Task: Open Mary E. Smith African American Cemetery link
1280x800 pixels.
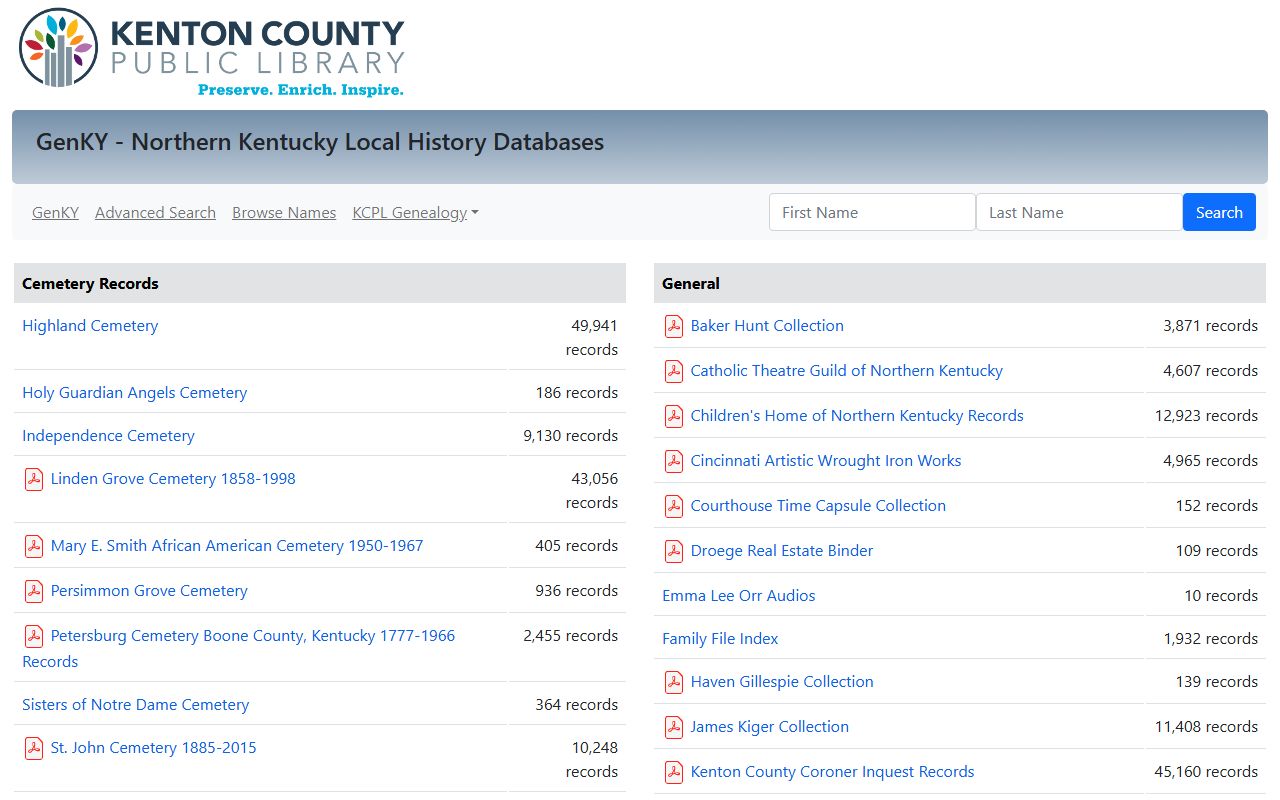Action: pyautogui.click(x=237, y=546)
